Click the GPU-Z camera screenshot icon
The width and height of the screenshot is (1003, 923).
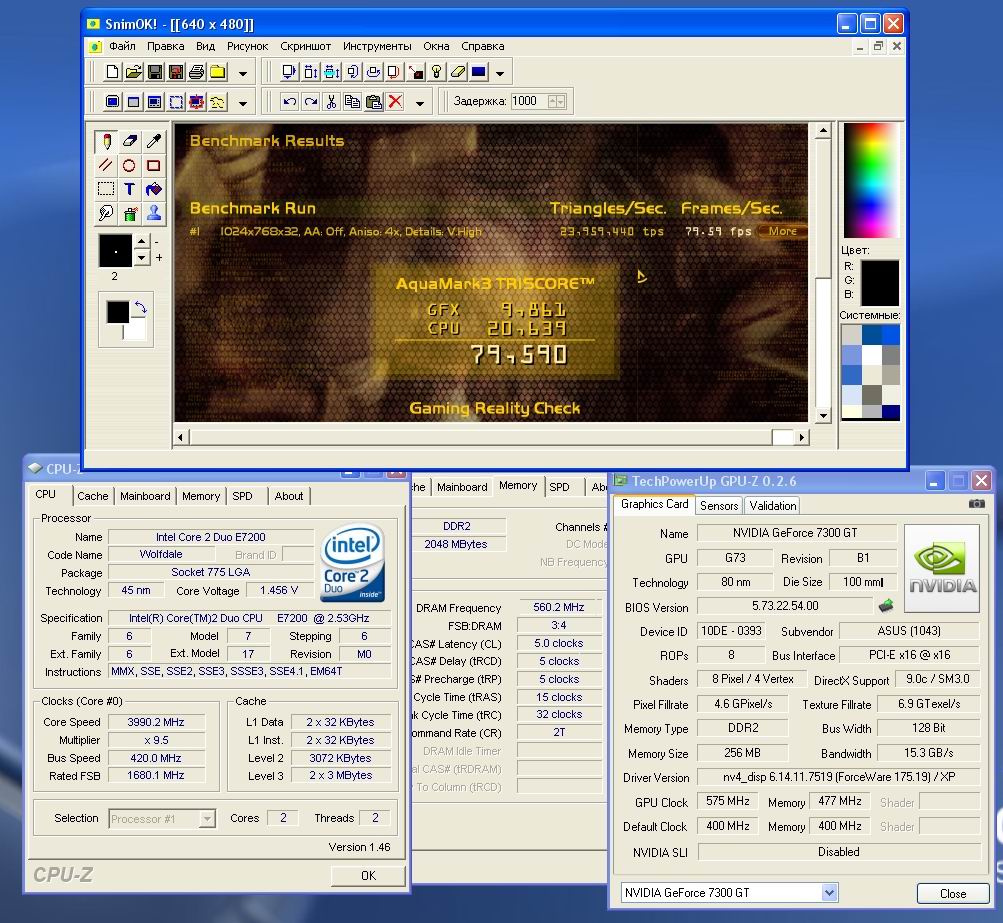[x=977, y=504]
